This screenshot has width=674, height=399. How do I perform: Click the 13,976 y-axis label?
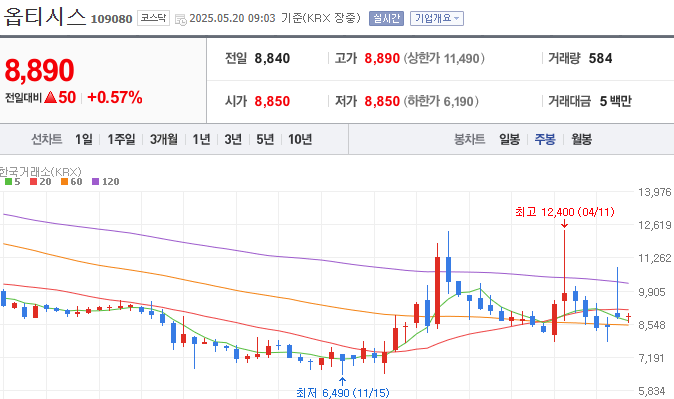[654, 192]
